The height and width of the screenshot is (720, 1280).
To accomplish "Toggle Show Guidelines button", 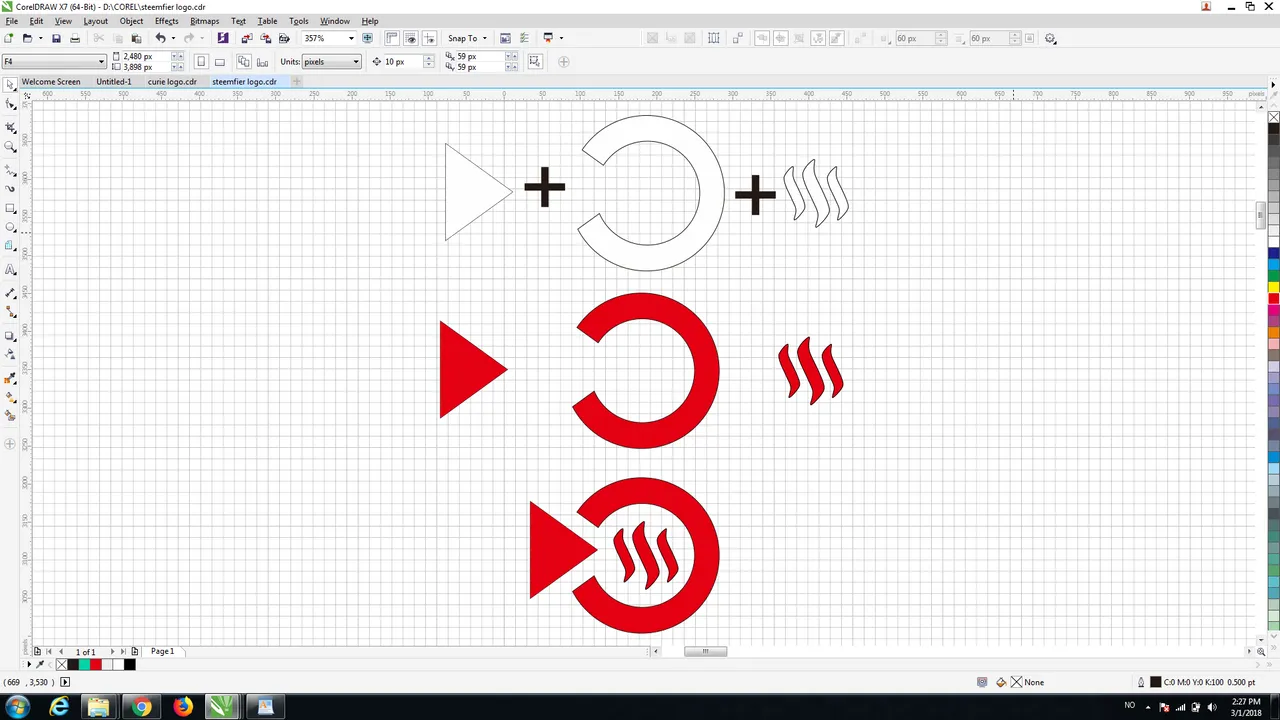I will pyautogui.click(x=429, y=38).
